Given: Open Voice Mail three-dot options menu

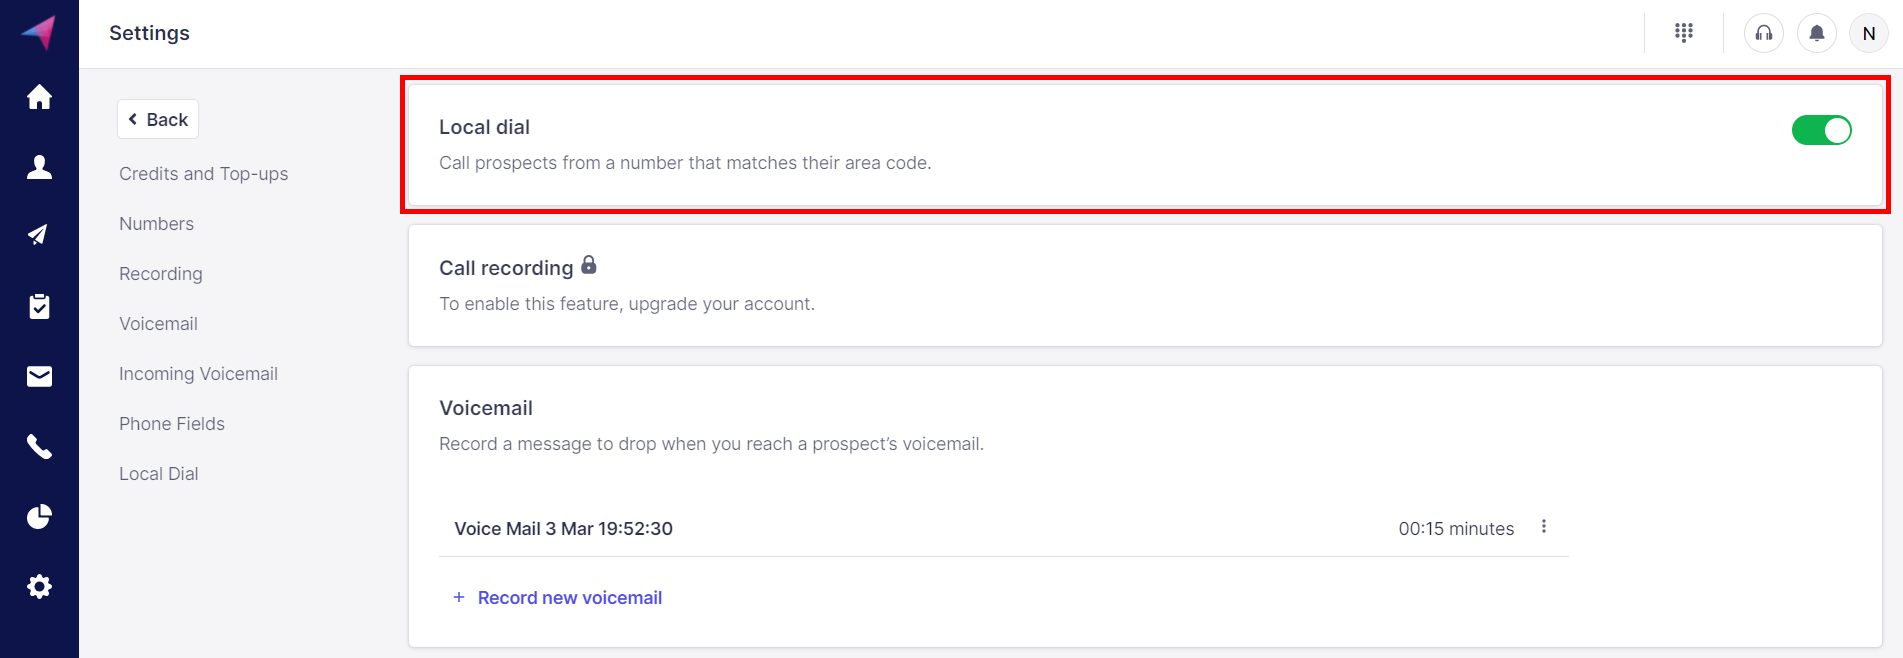Looking at the screenshot, I should pos(1544,527).
